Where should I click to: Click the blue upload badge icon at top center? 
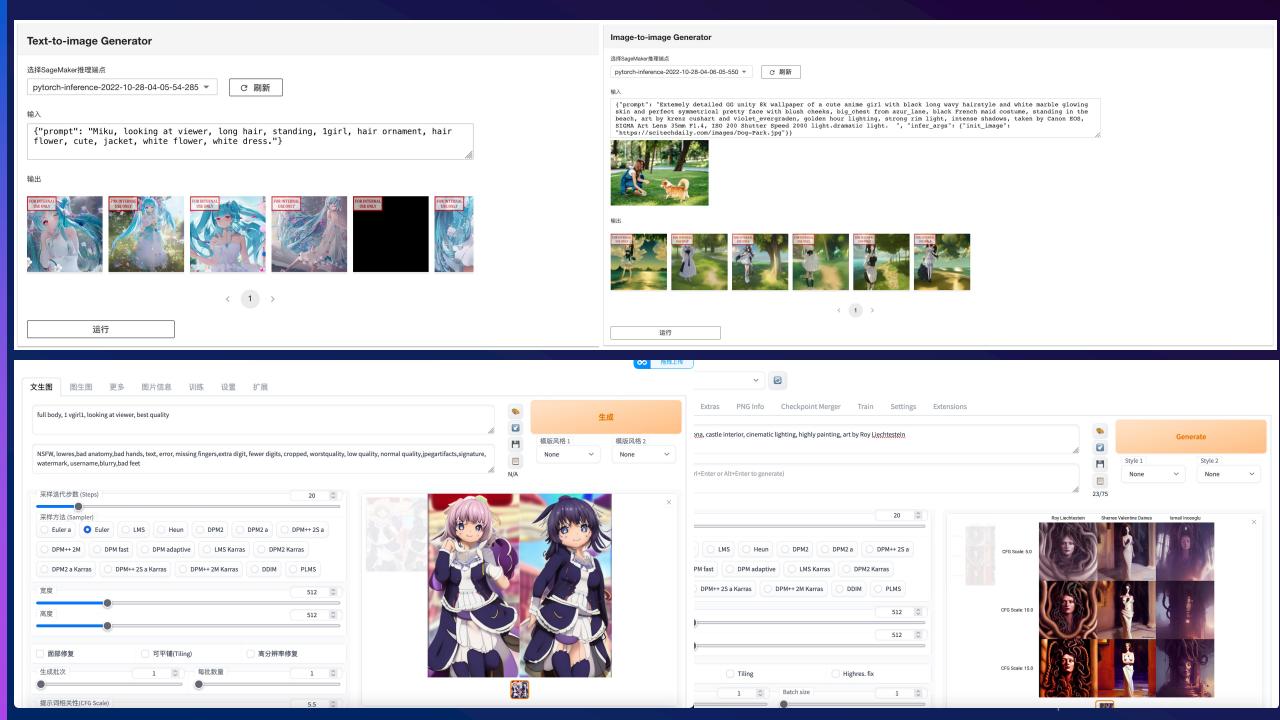[x=642, y=362]
